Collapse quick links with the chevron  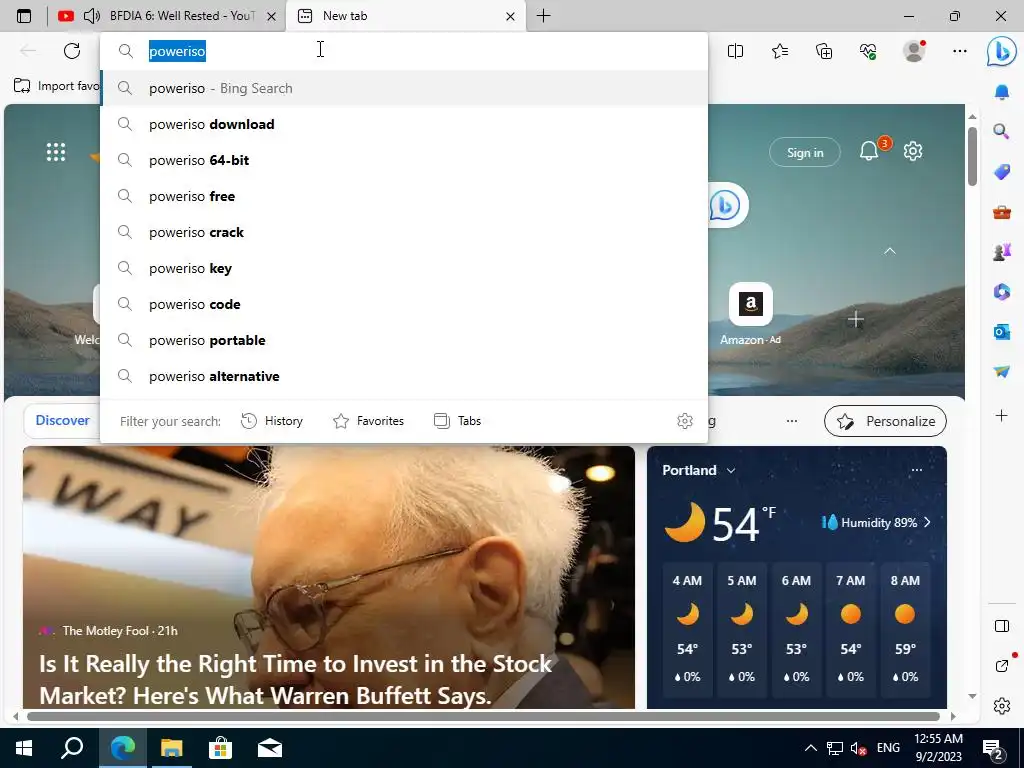pos(889,251)
